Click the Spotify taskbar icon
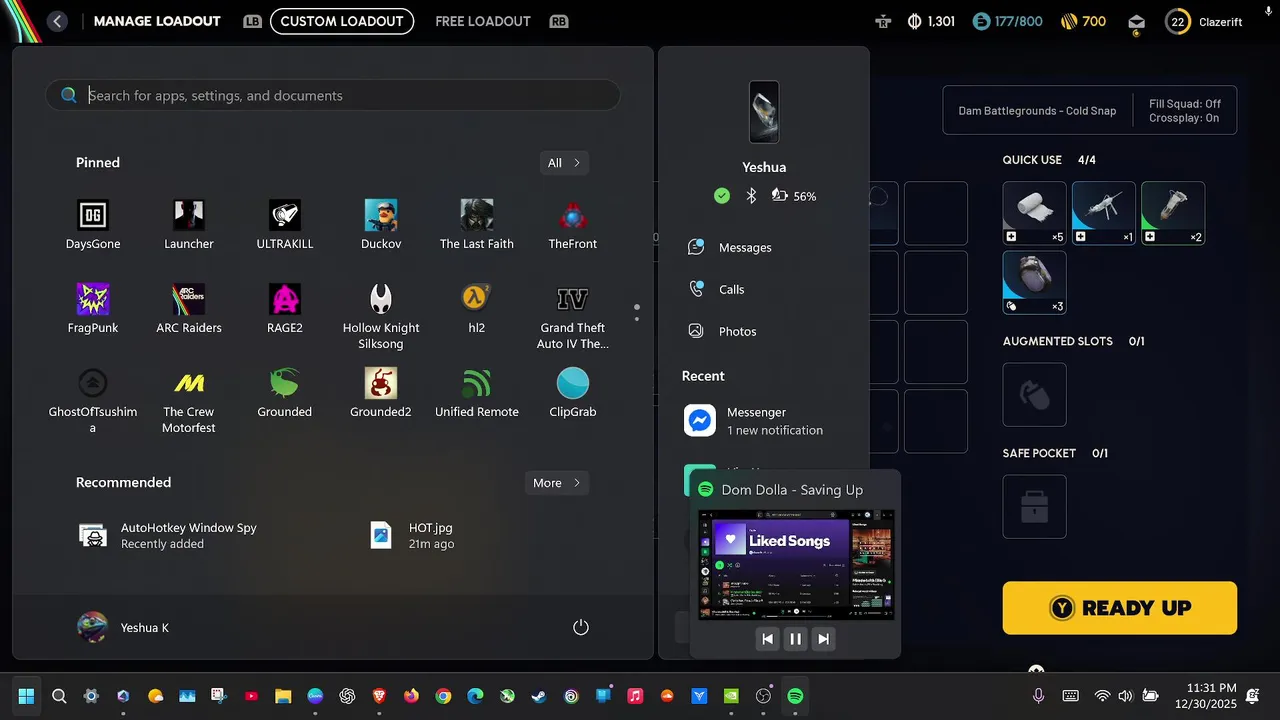 795,696
